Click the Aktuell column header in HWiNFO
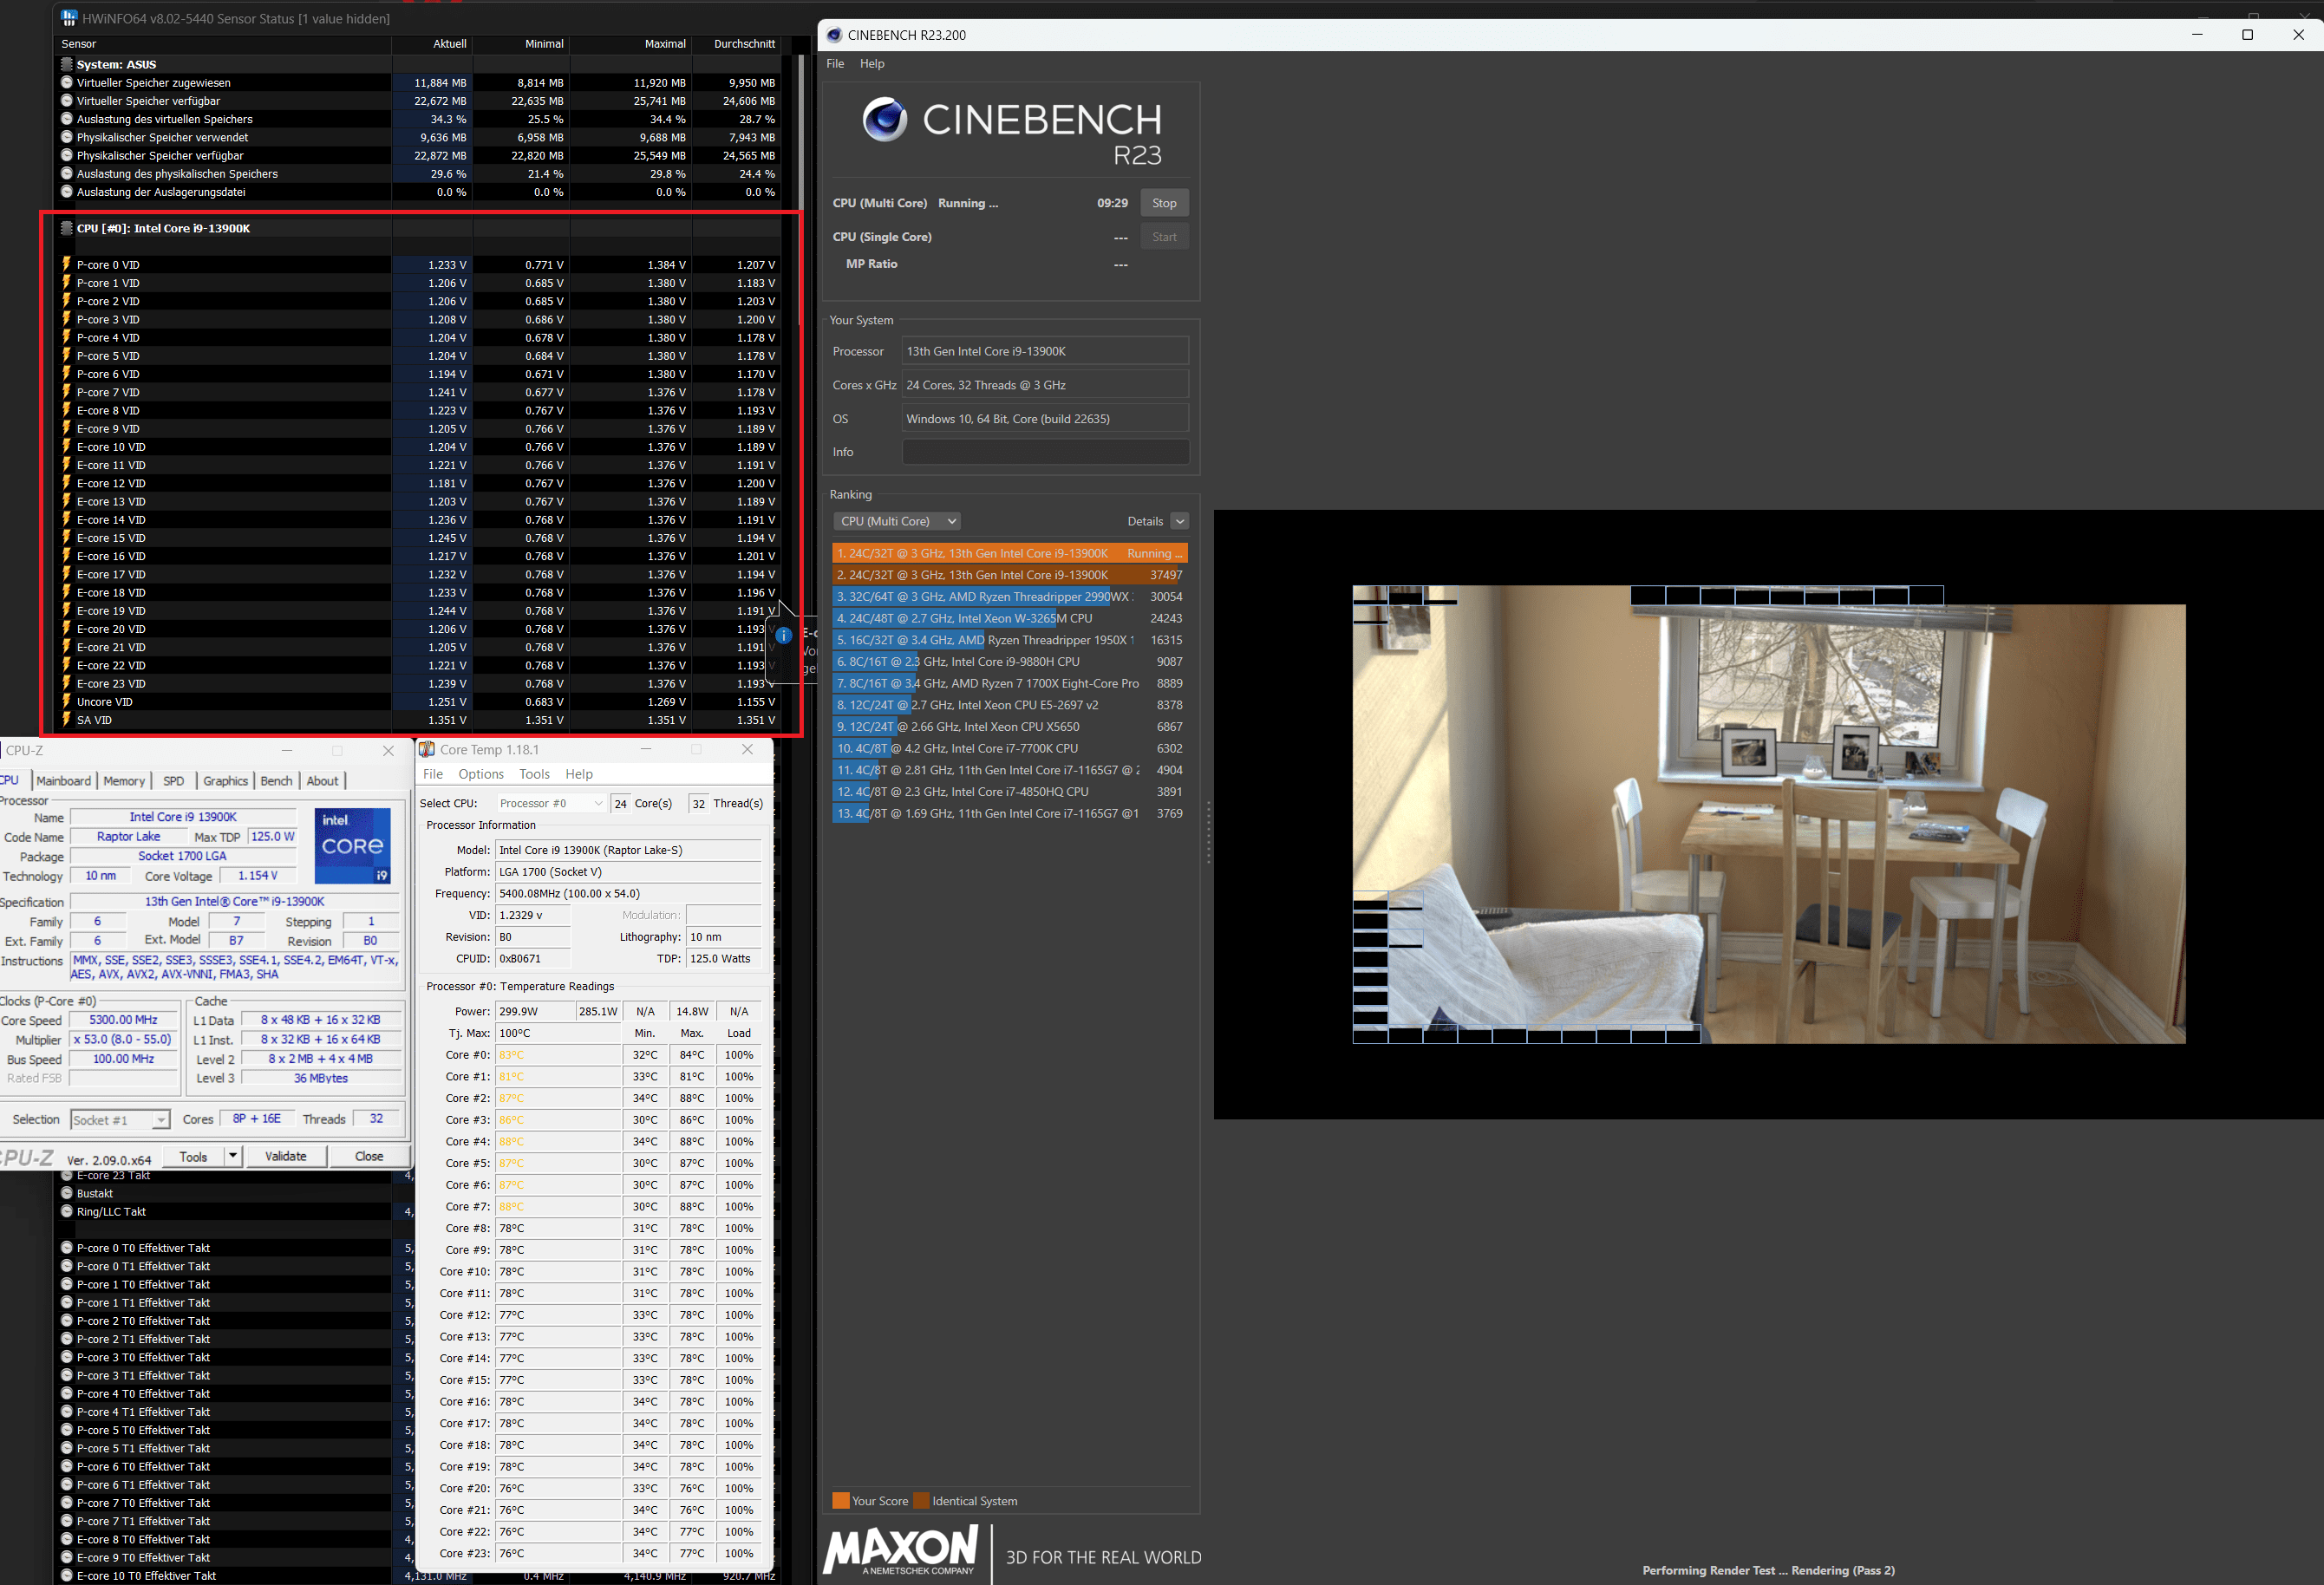Screen dimensions: 2324x1585 [x=432, y=44]
